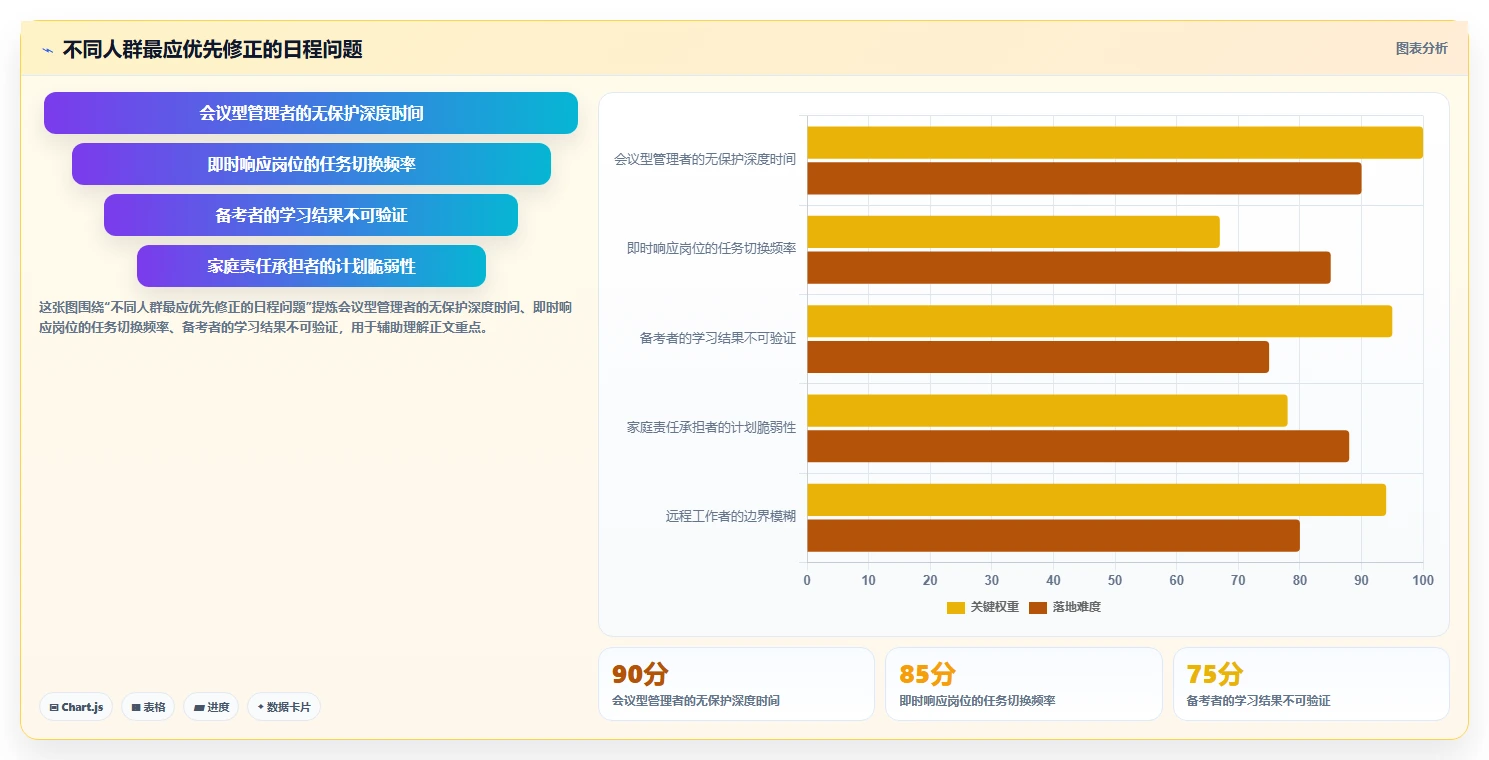Toggle the 关键权重 legend entry
Screen dimensions: 1489x760
(x=983, y=607)
